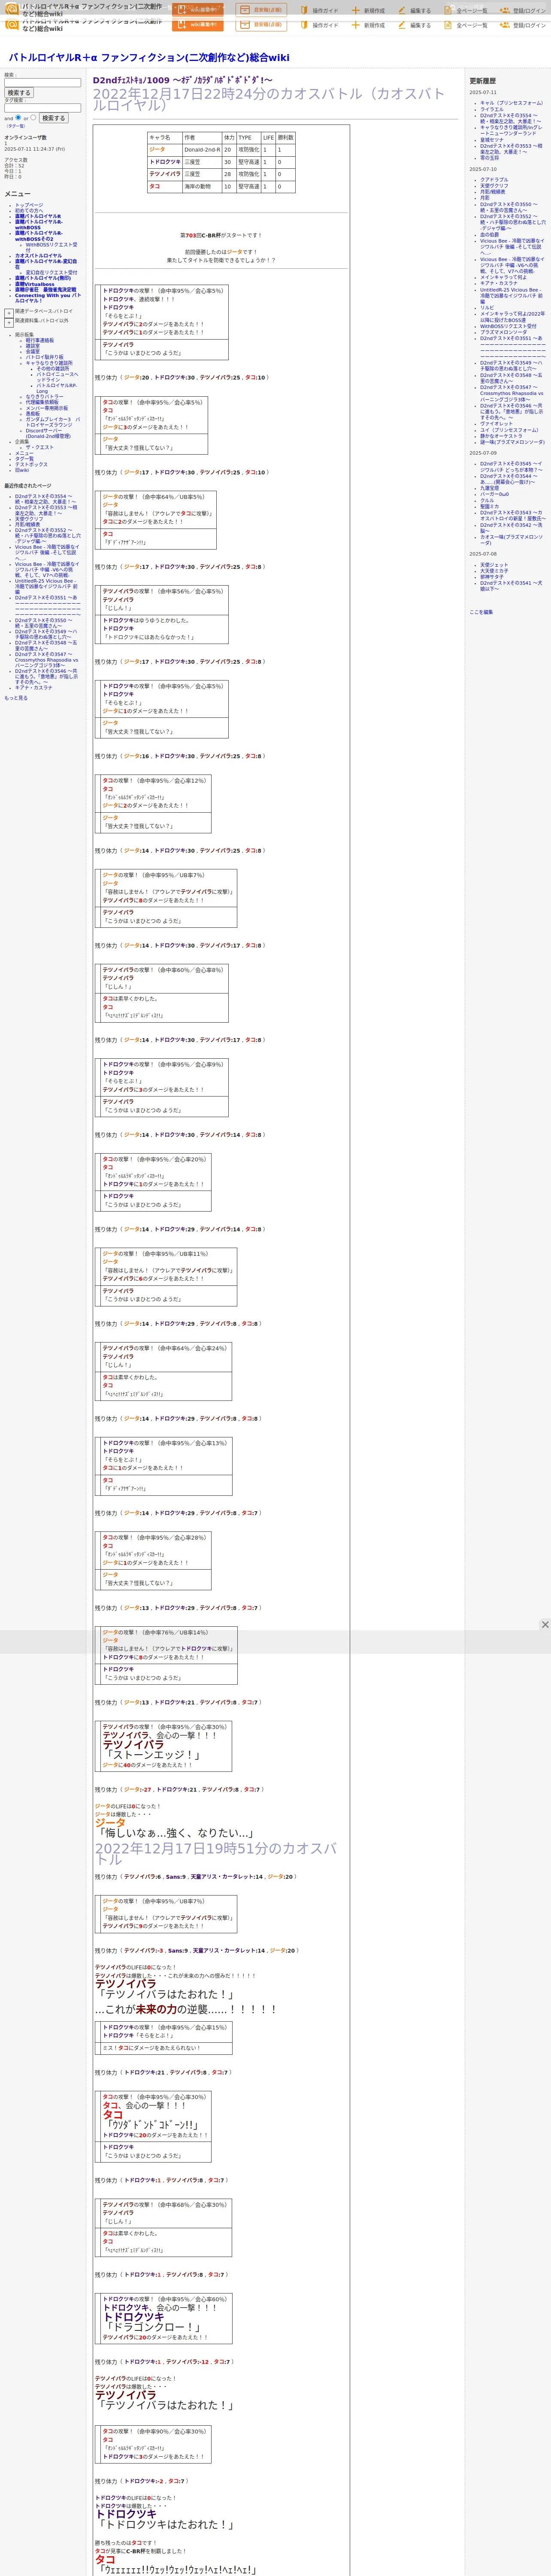Expand the 関連データベース-バトロイ section
Viewport: 551px width, 2576px height.
coord(9,313)
